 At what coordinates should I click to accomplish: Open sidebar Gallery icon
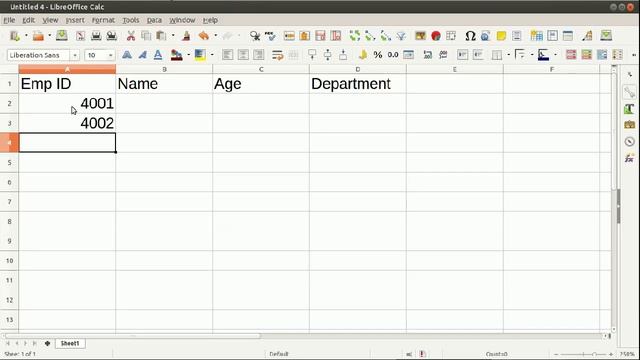pyautogui.click(x=629, y=125)
